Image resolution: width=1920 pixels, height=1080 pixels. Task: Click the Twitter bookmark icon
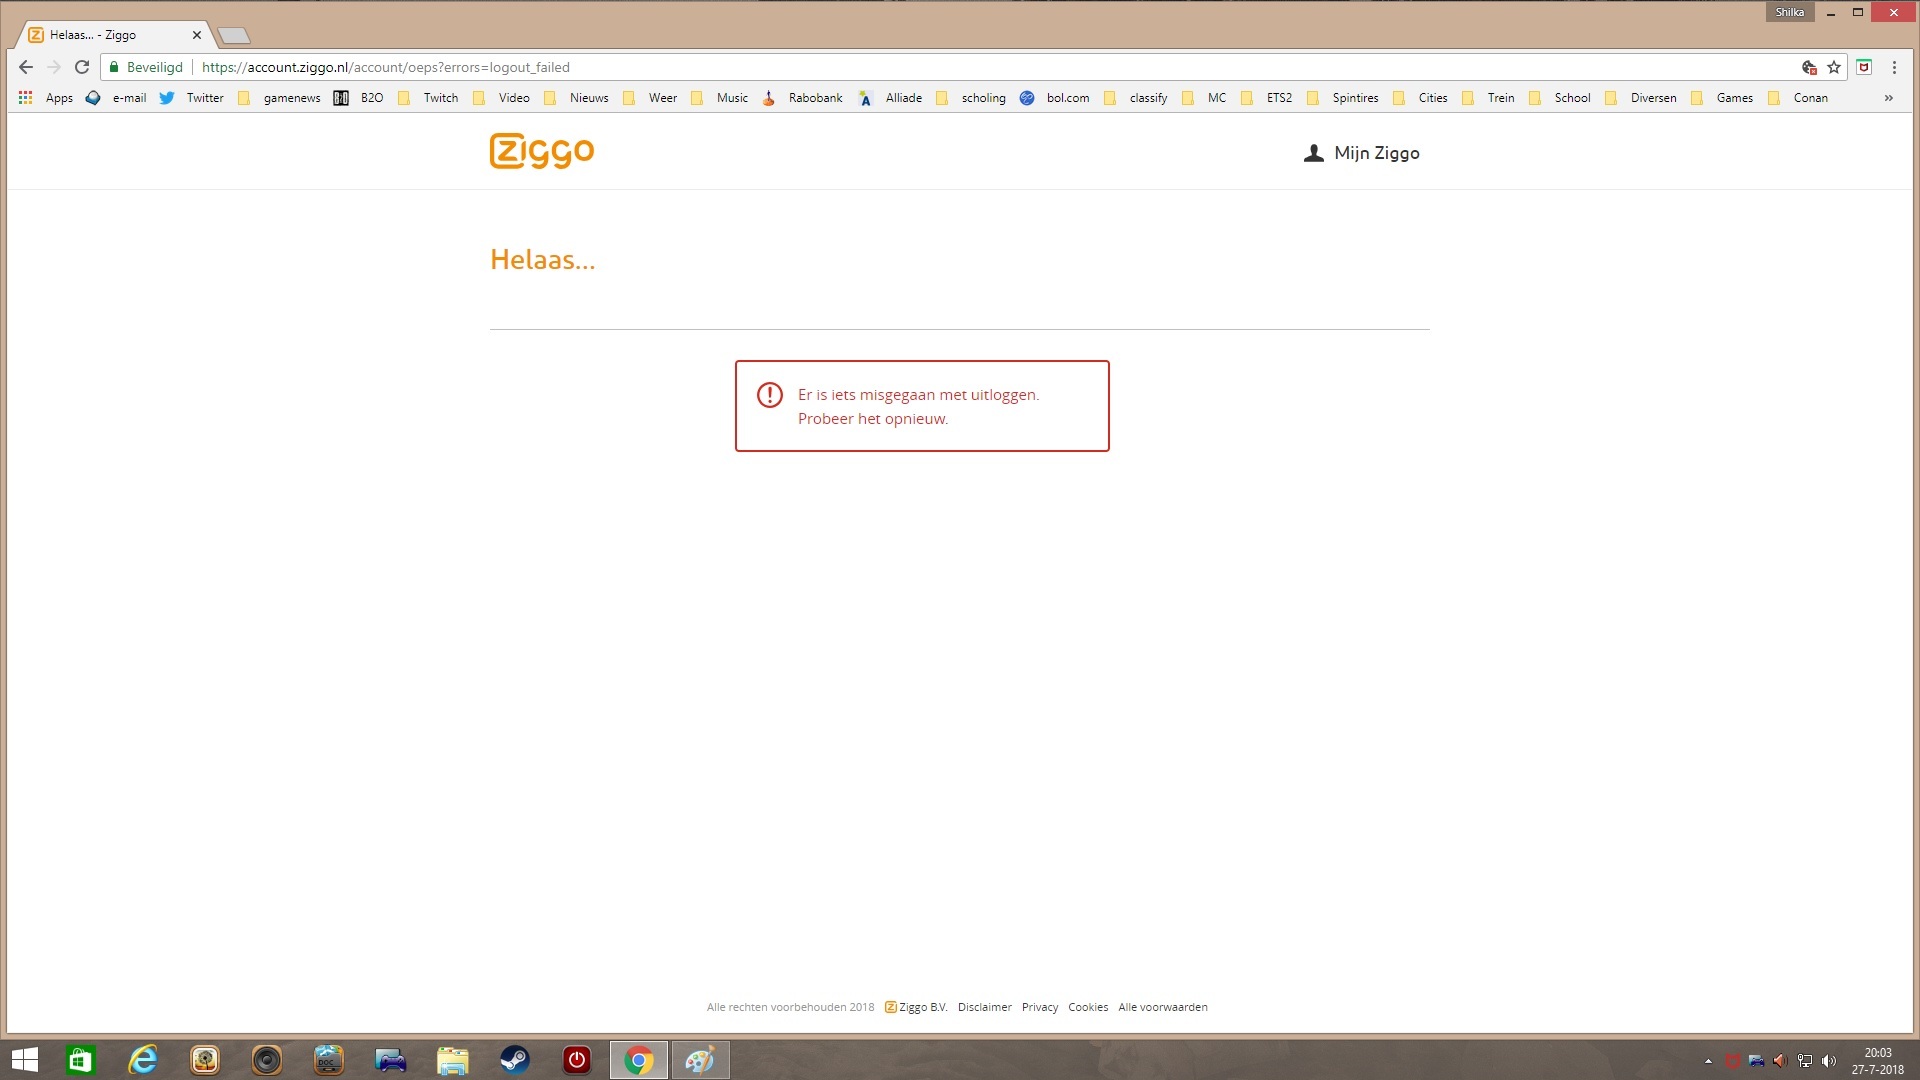(x=167, y=98)
